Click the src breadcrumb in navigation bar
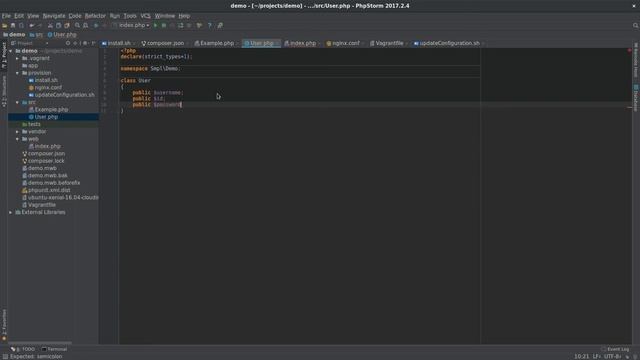The height and width of the screenshot is (360, 640). click(36, 35)
